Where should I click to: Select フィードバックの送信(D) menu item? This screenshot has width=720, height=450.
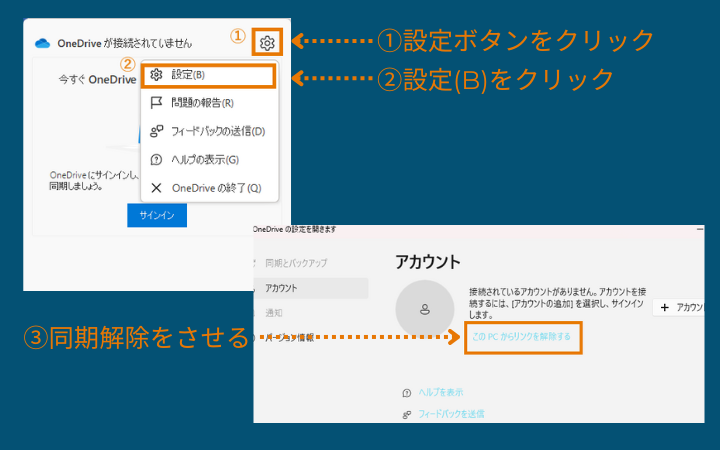209,131
